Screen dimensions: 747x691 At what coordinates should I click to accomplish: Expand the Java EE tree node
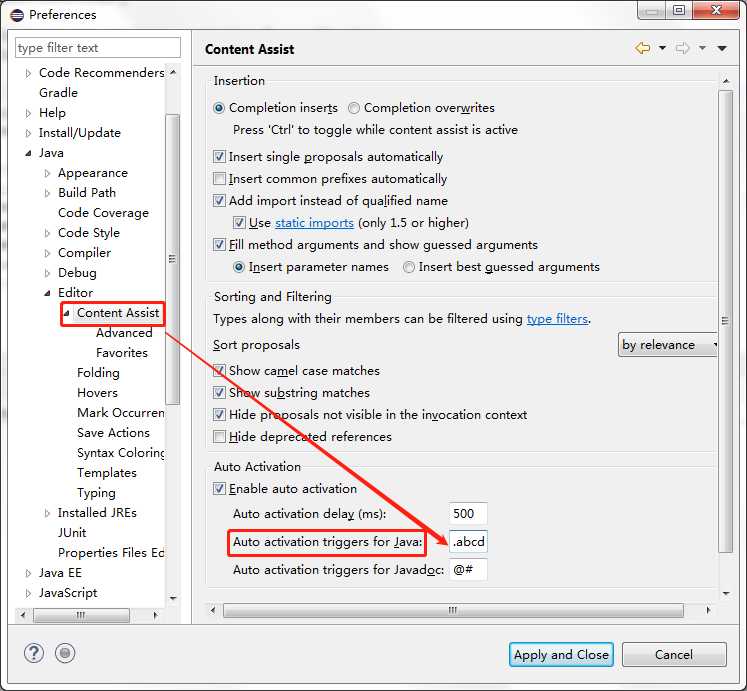(28, 573)
